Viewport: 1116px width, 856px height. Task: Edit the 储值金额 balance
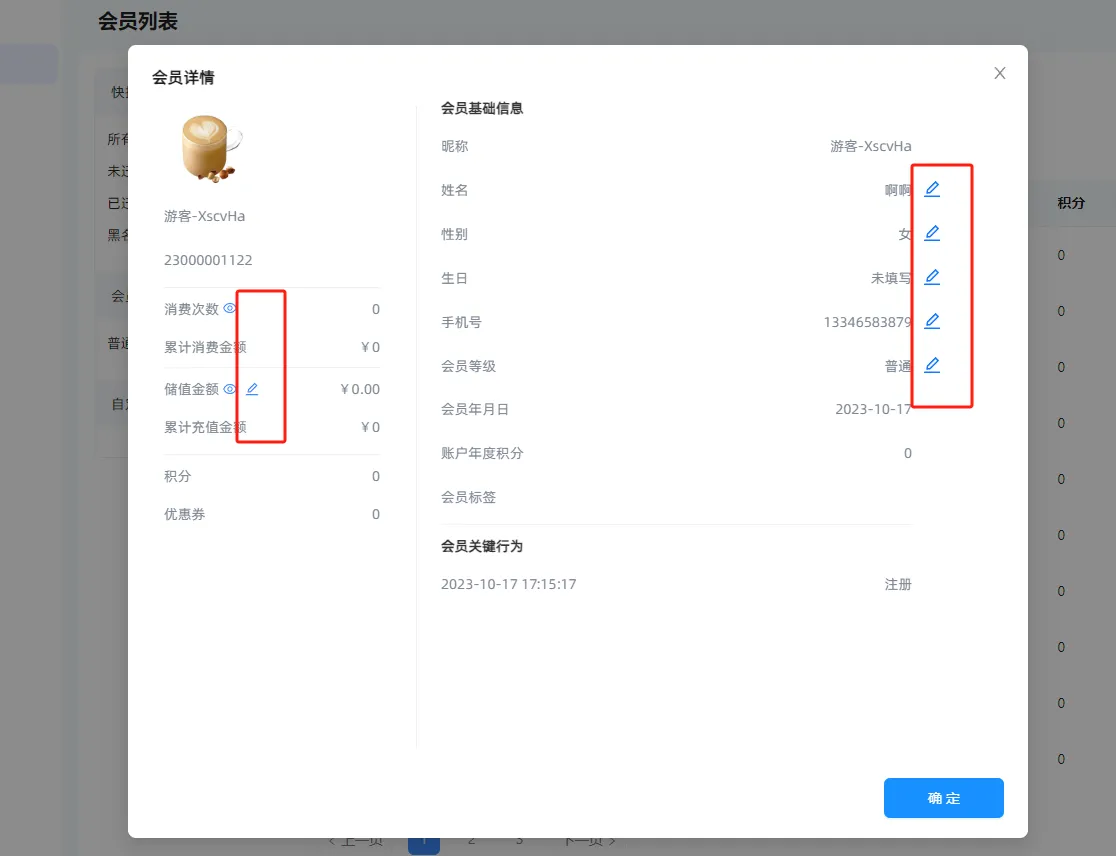(252, 389)
